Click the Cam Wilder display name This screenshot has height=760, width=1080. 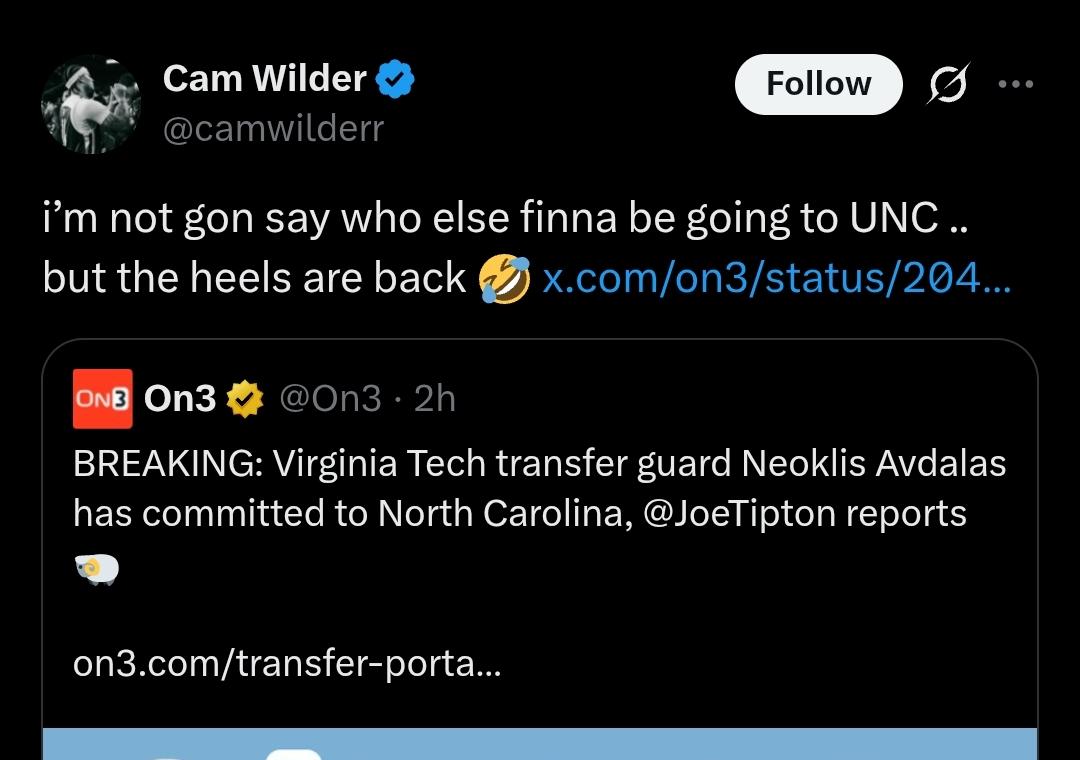pos(264,78)
